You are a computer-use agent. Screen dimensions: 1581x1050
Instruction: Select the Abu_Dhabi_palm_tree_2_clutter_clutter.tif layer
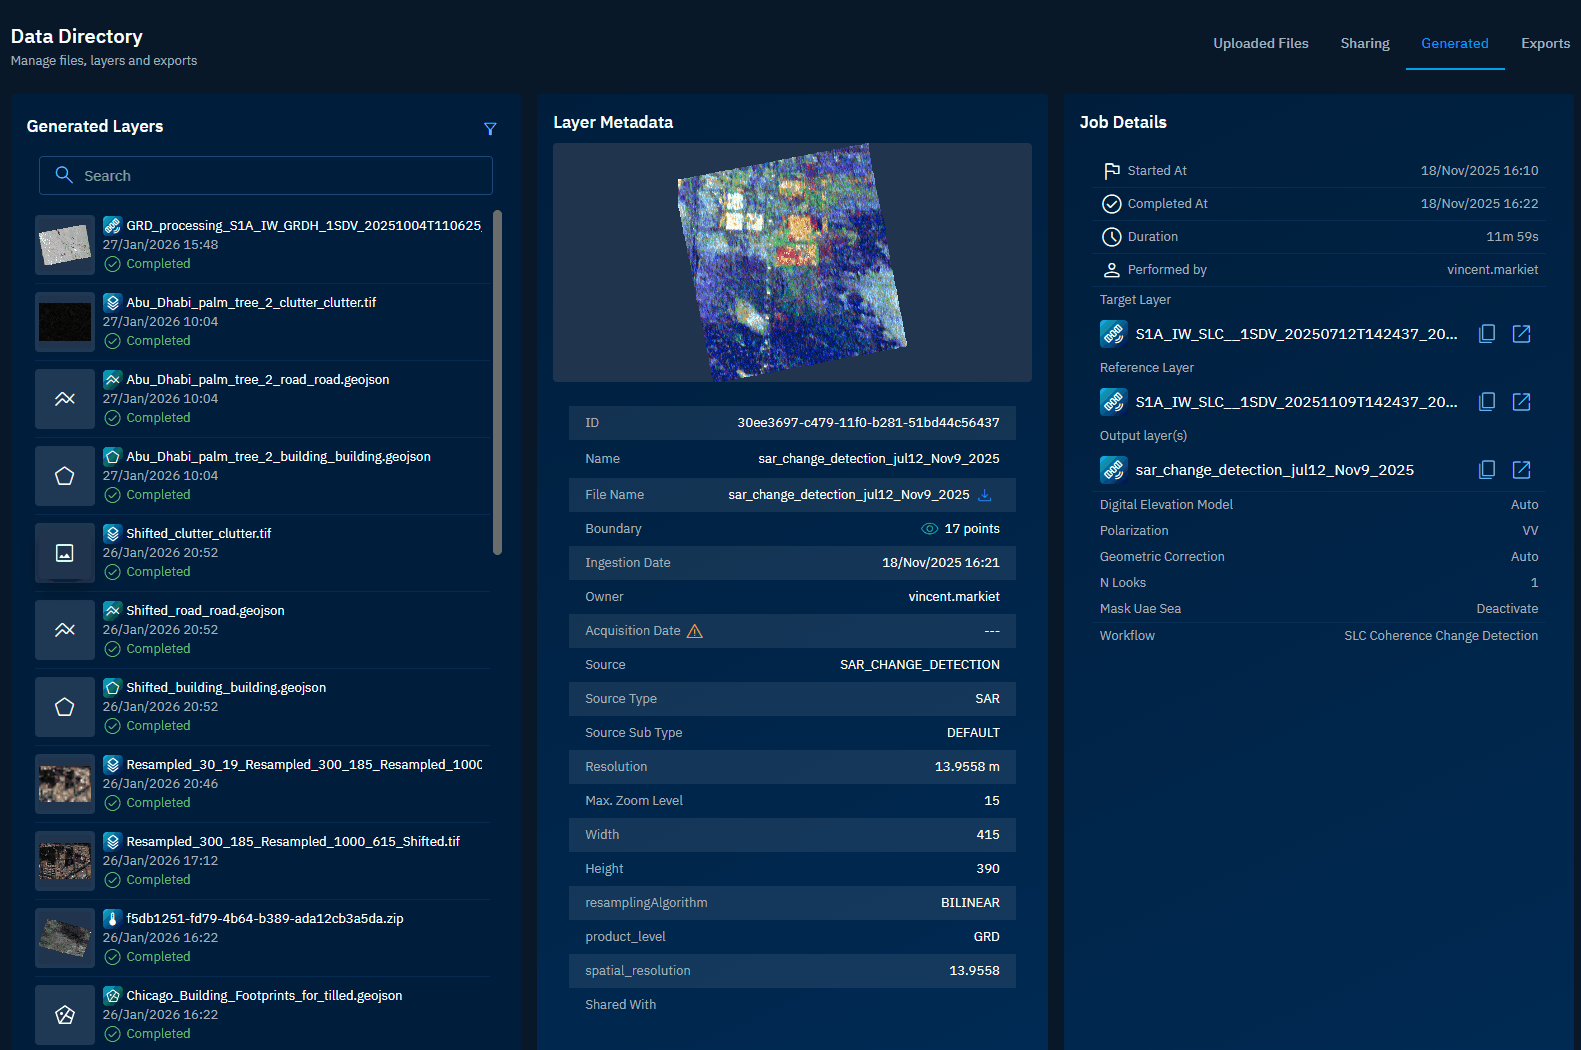[251, 303]
